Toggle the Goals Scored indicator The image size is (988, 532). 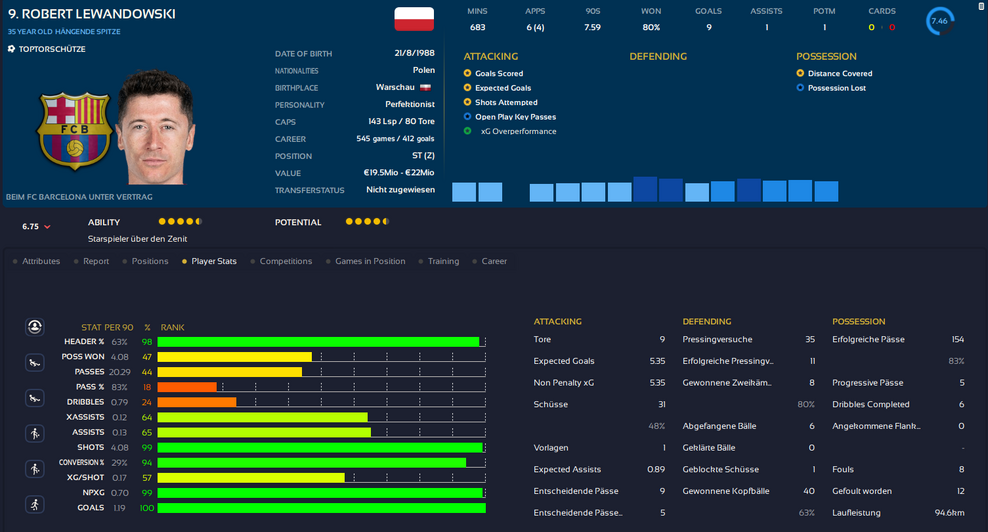[x=468, y=74]
